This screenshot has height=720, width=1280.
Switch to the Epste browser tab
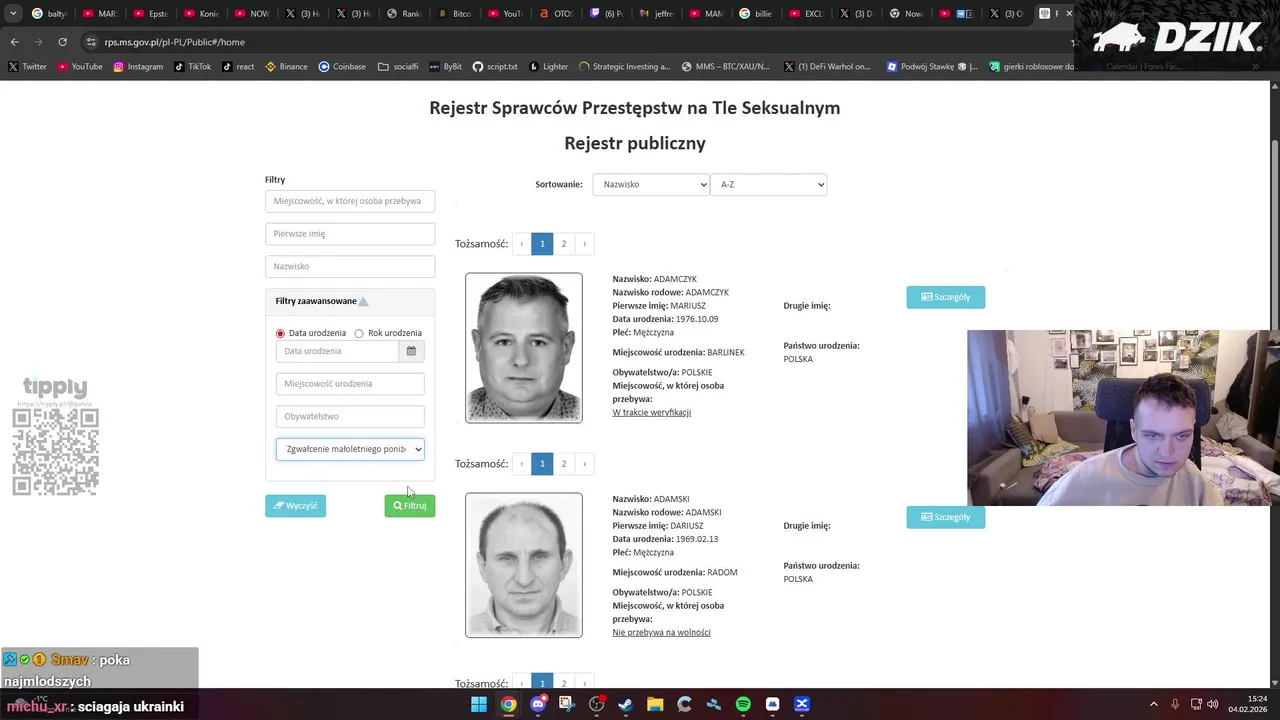coord(150,14)
